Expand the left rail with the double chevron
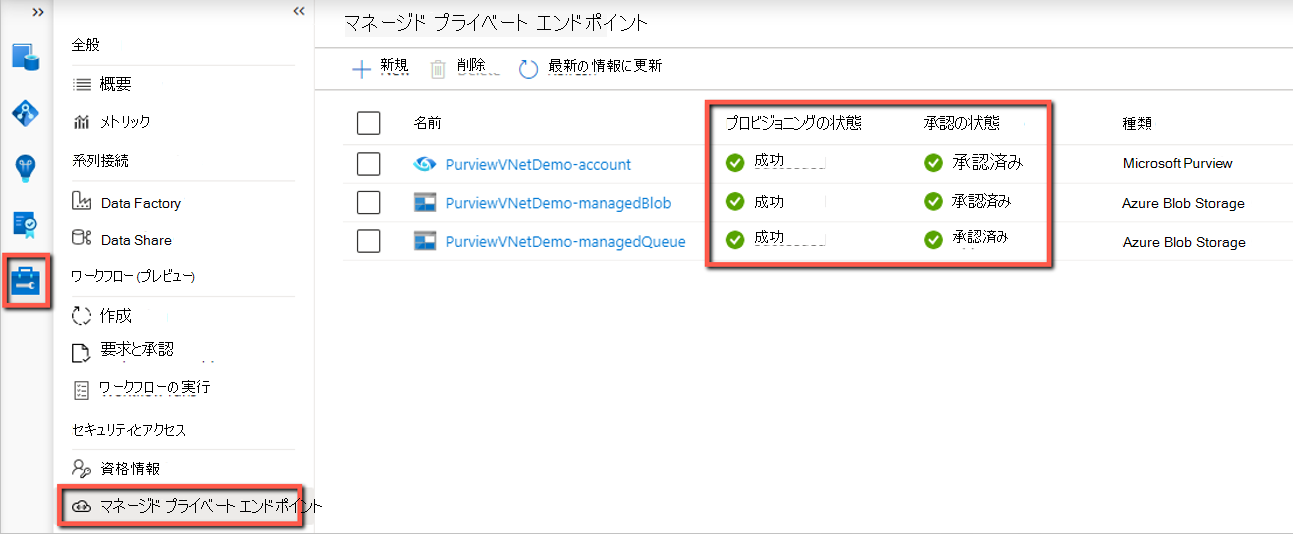The image size is (1293, 534). point(37,11)
